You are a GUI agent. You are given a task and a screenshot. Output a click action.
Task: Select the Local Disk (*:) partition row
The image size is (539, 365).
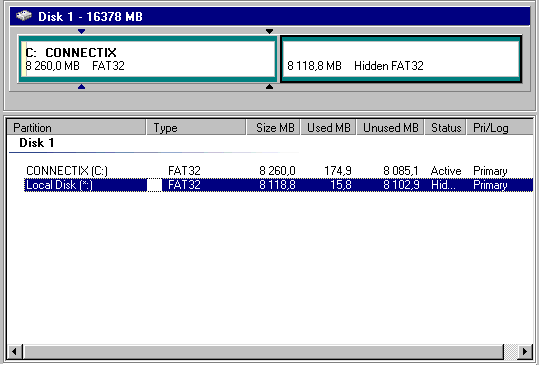[x=278, y=185]
